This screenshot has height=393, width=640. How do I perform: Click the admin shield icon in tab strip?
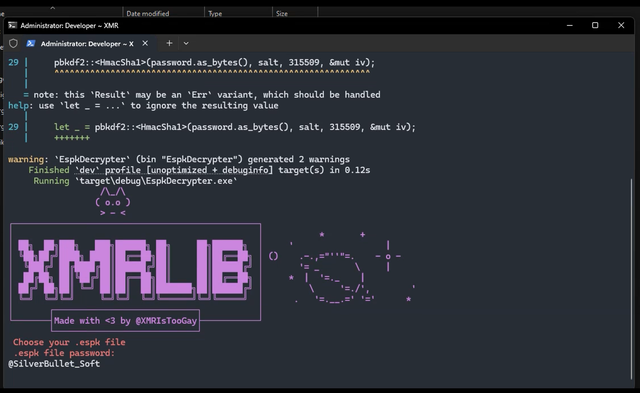(13, 43)
